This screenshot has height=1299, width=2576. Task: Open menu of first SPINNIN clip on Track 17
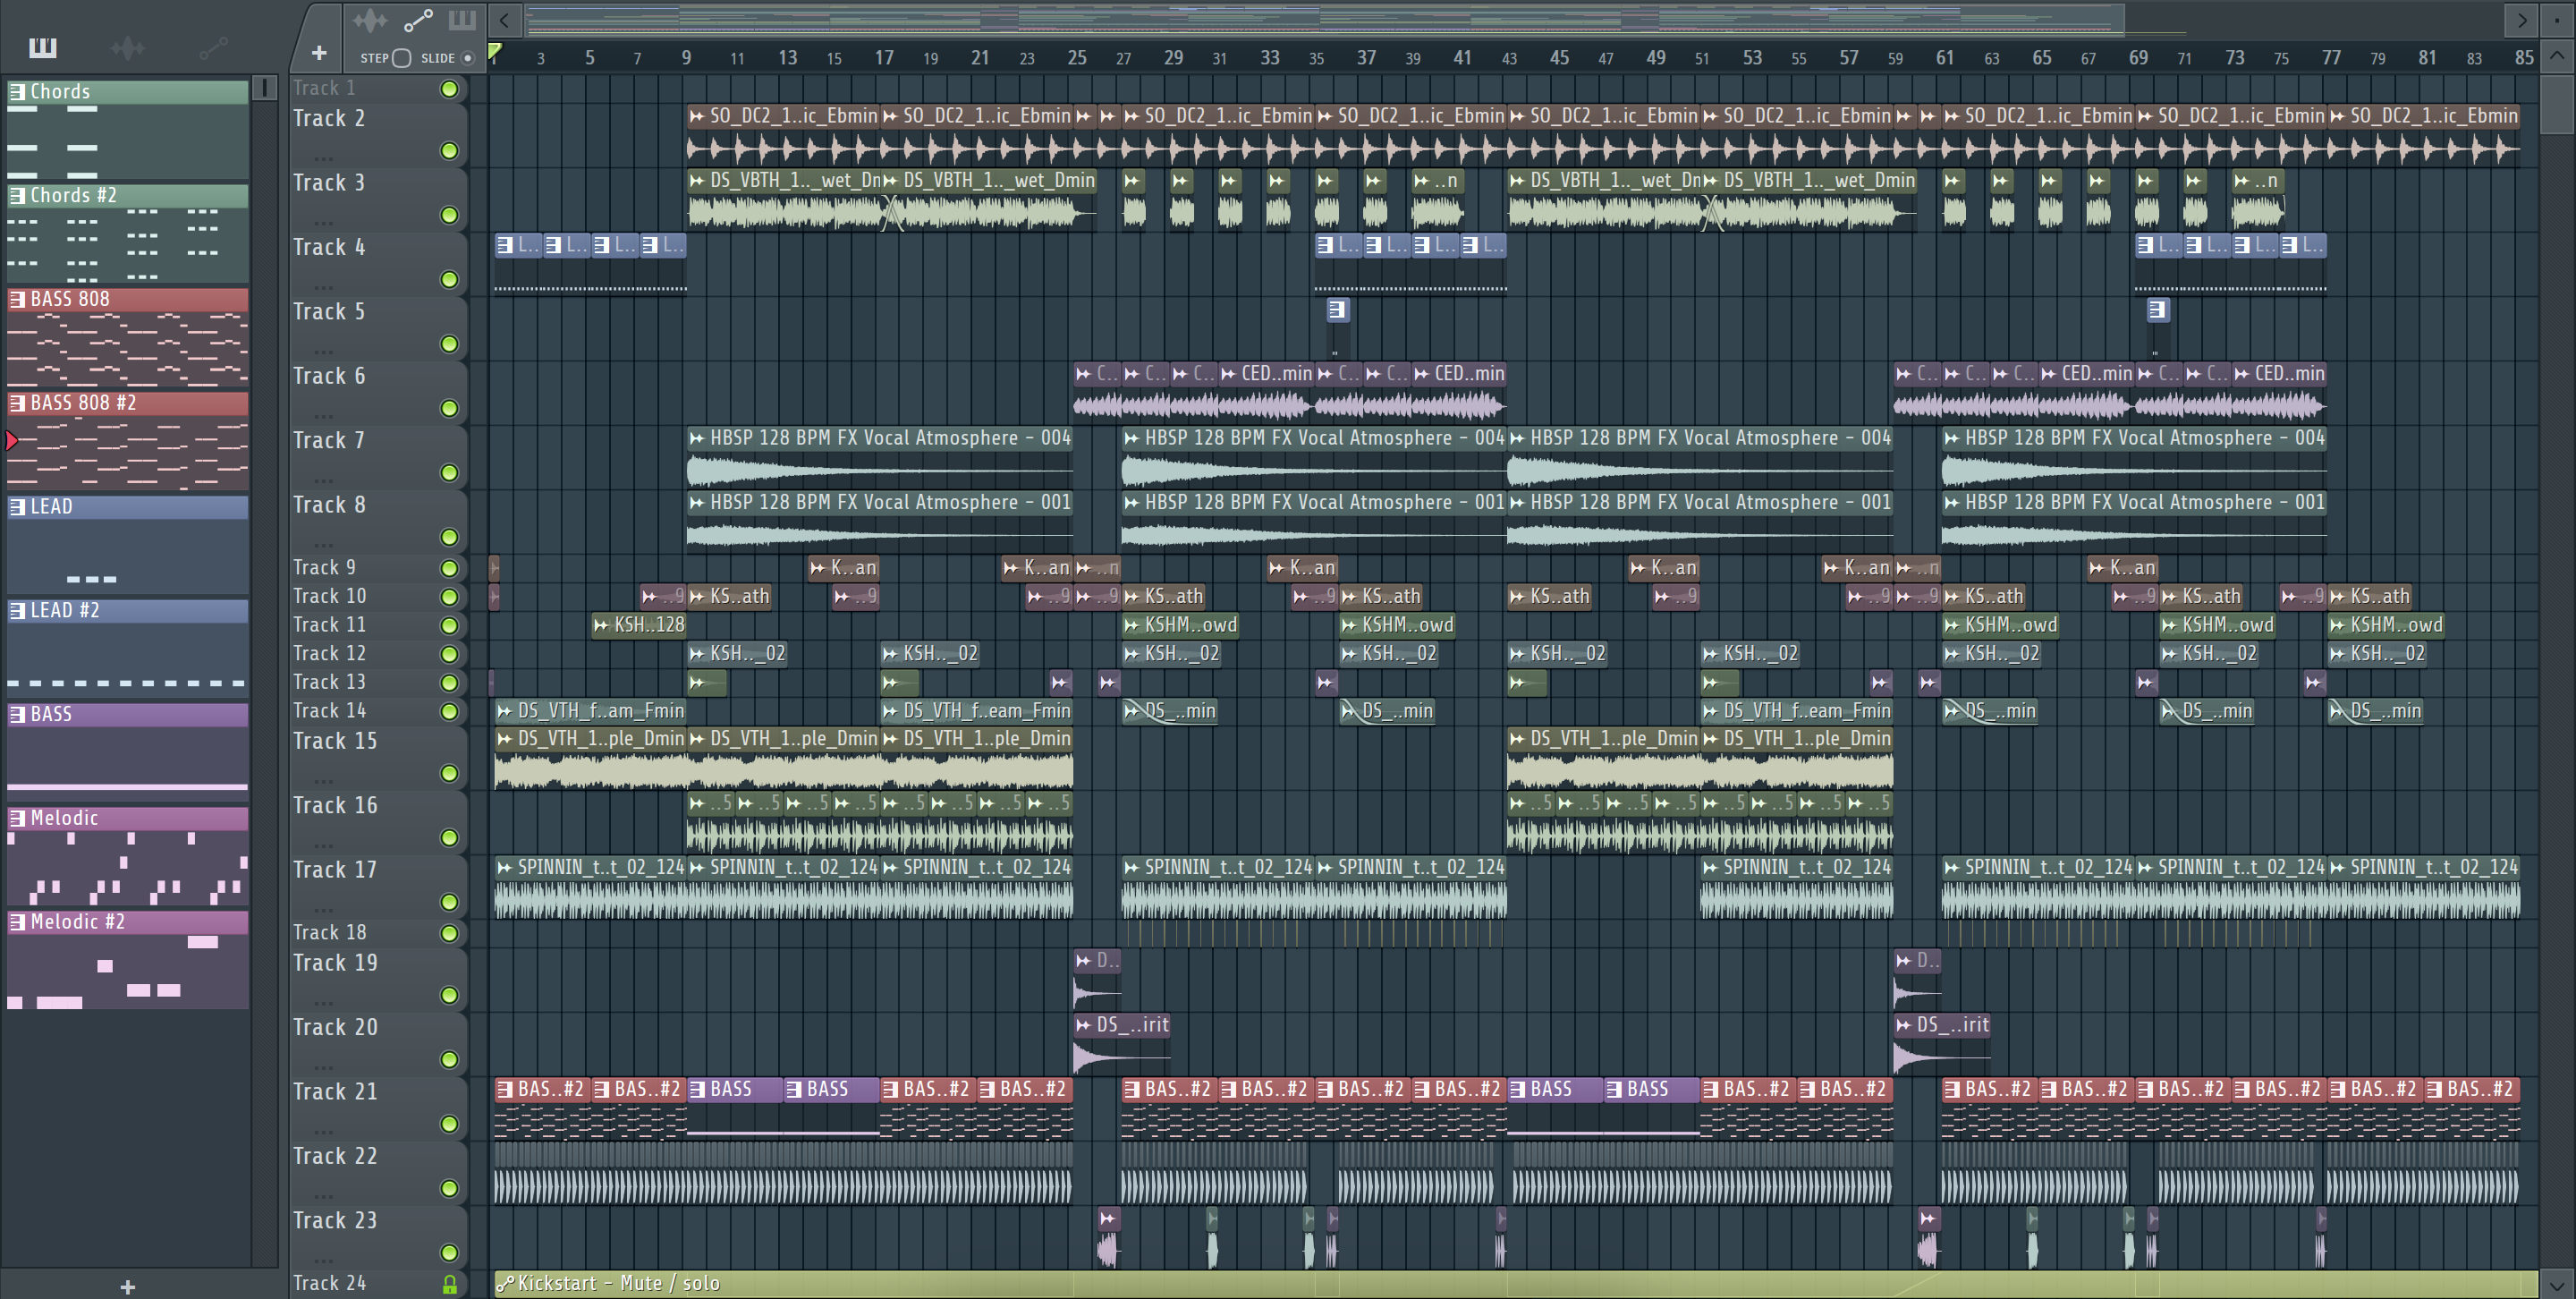[x=505, y=868]
